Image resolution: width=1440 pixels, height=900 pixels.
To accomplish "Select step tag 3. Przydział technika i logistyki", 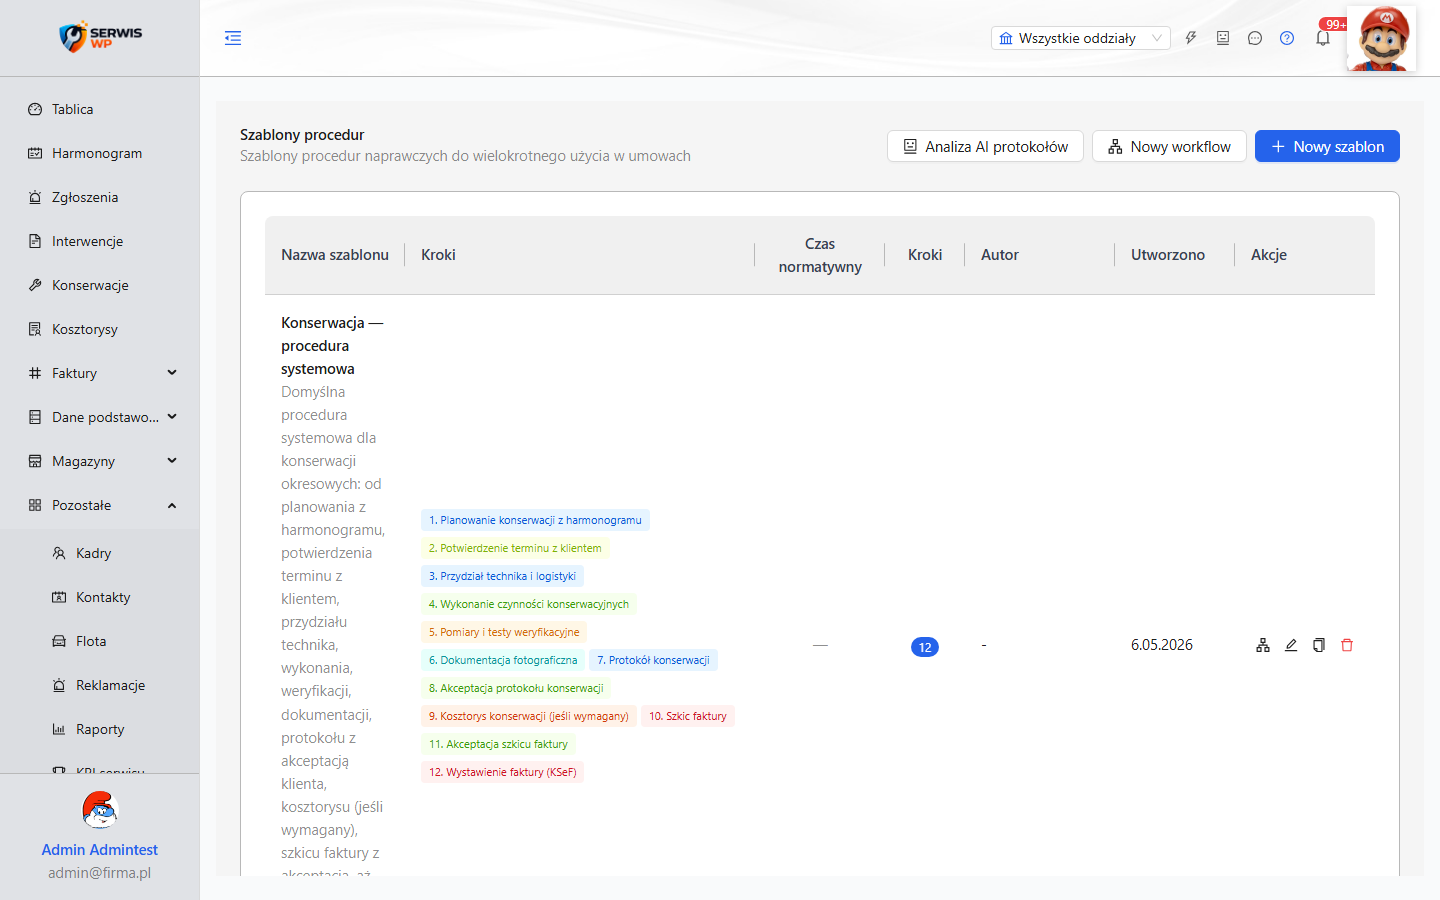I will pos(502,576).
